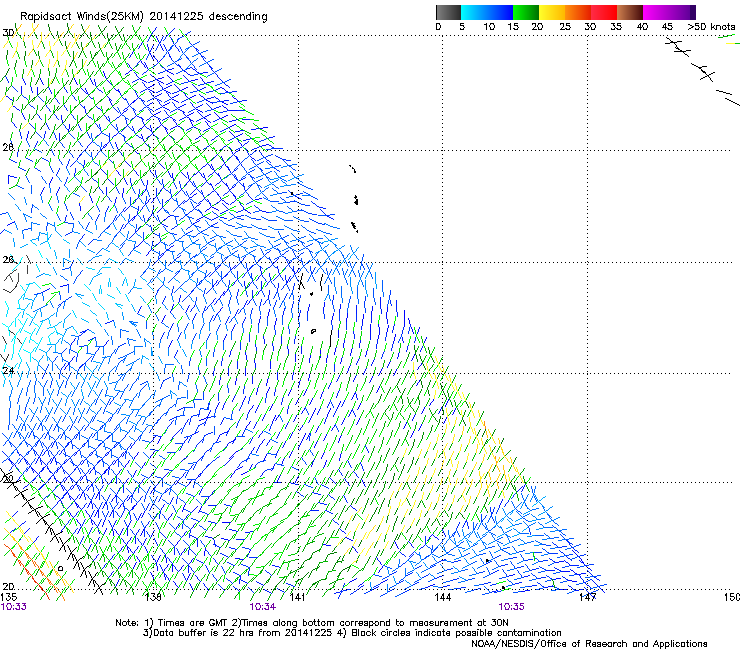
Task: Select the latitude axis label '24'
Action: 8,371
